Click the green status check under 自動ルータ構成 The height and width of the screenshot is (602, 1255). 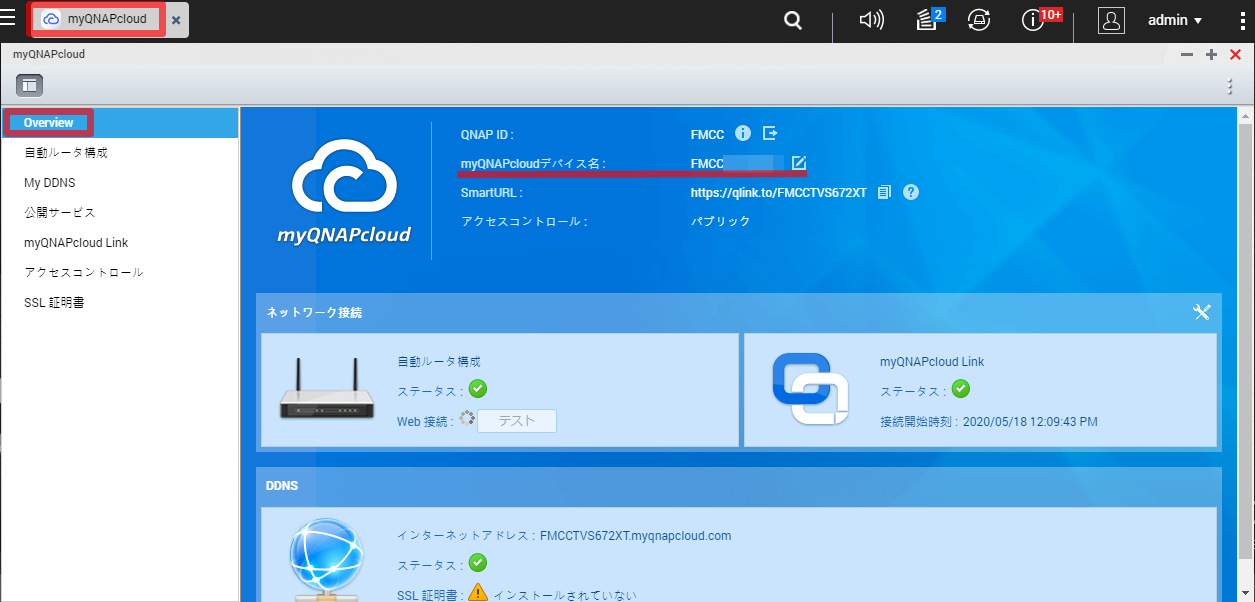coord(478,389)
